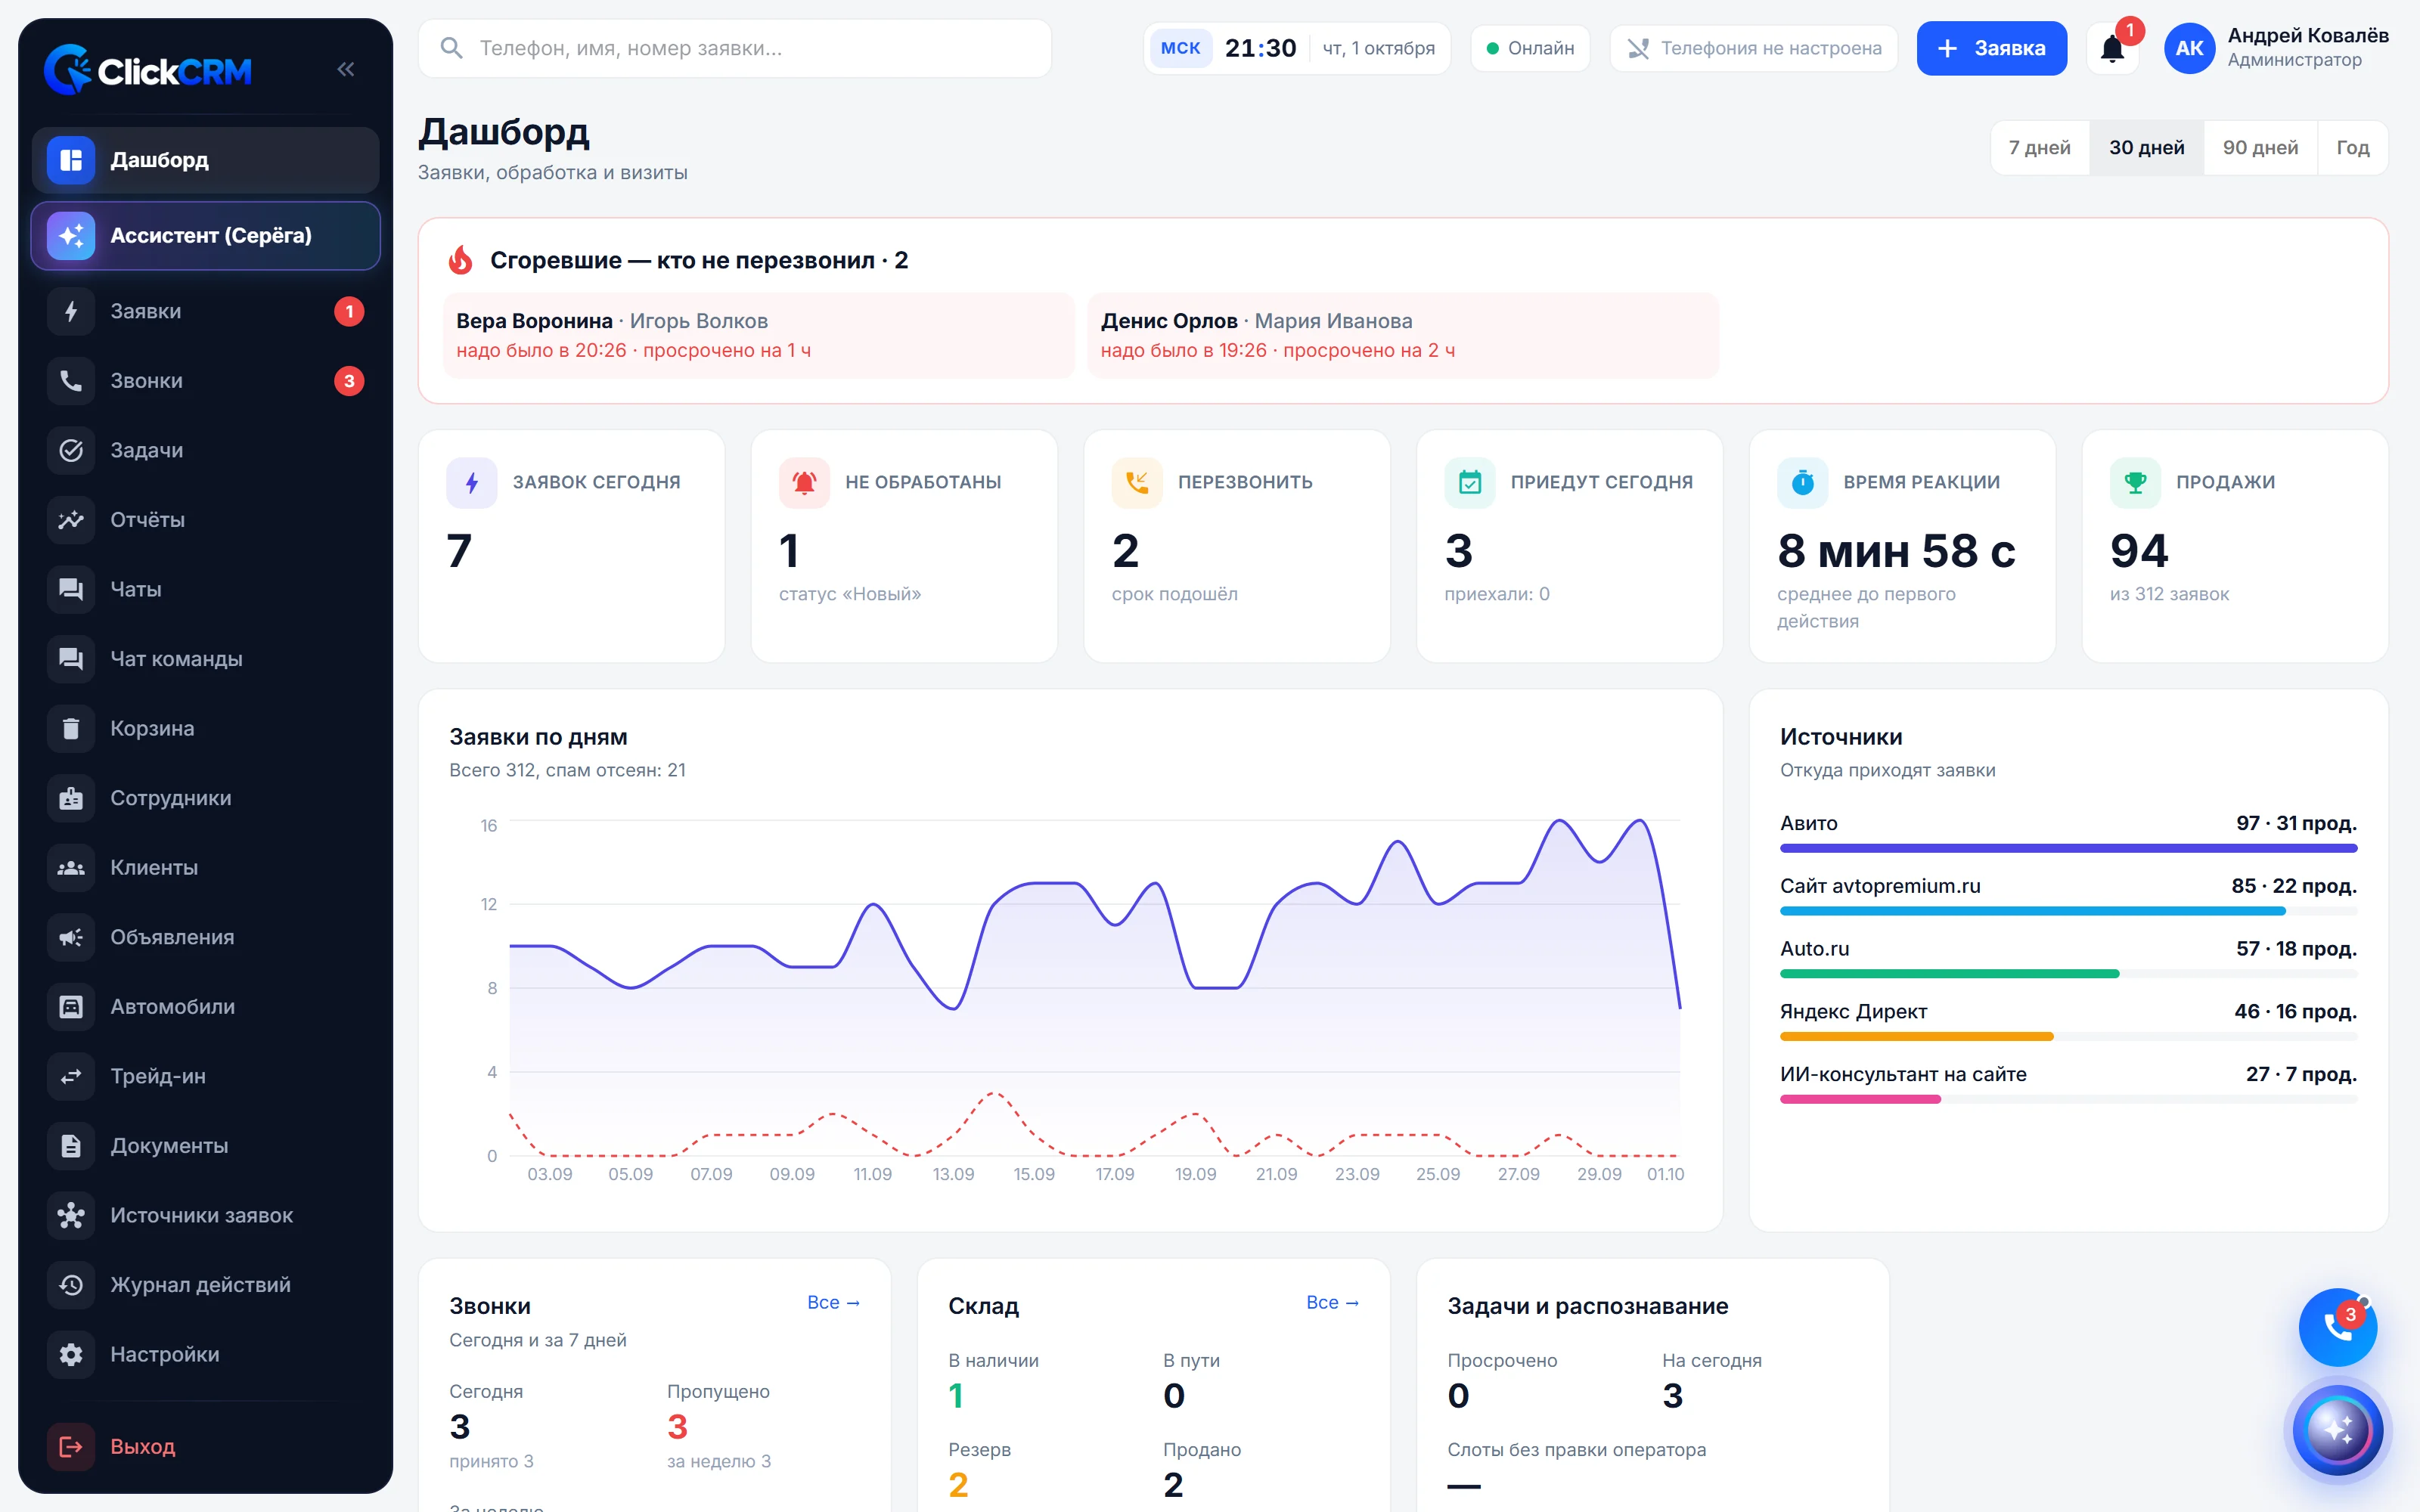Open Андрей Ковалёв user profile menu
2420x1512 pixels.
coord(2276,48)
